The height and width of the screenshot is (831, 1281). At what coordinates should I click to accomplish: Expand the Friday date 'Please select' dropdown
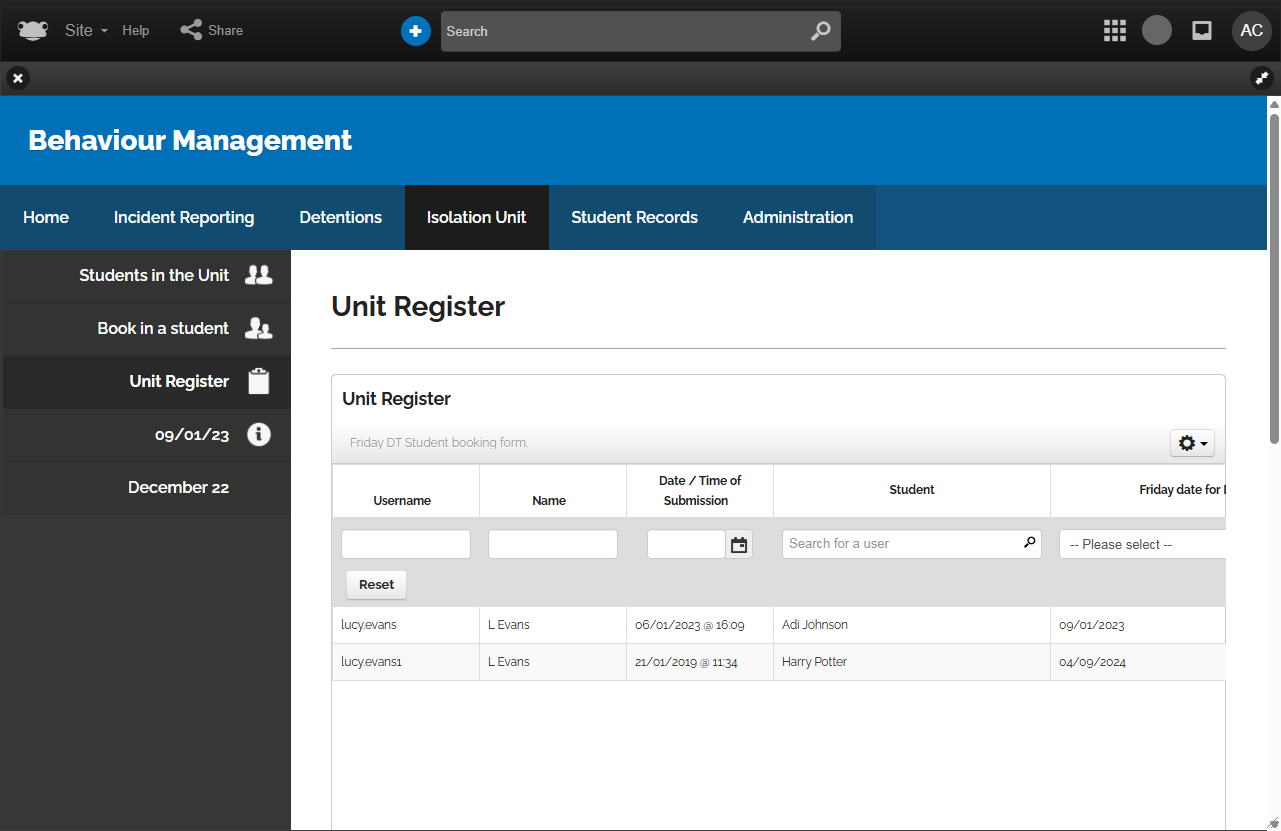[x=1142, y=545]
